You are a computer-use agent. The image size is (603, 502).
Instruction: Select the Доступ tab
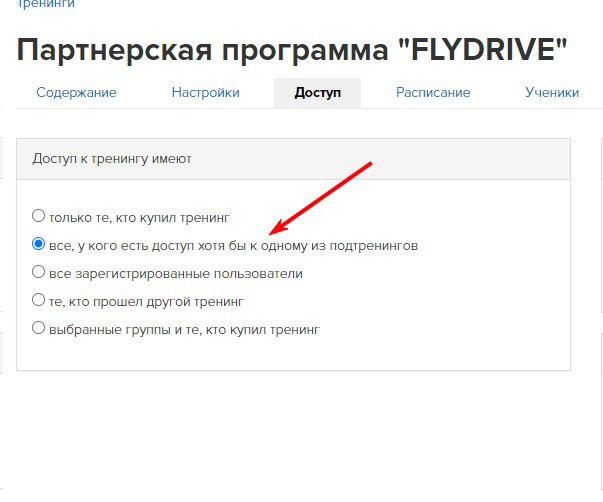317,93
